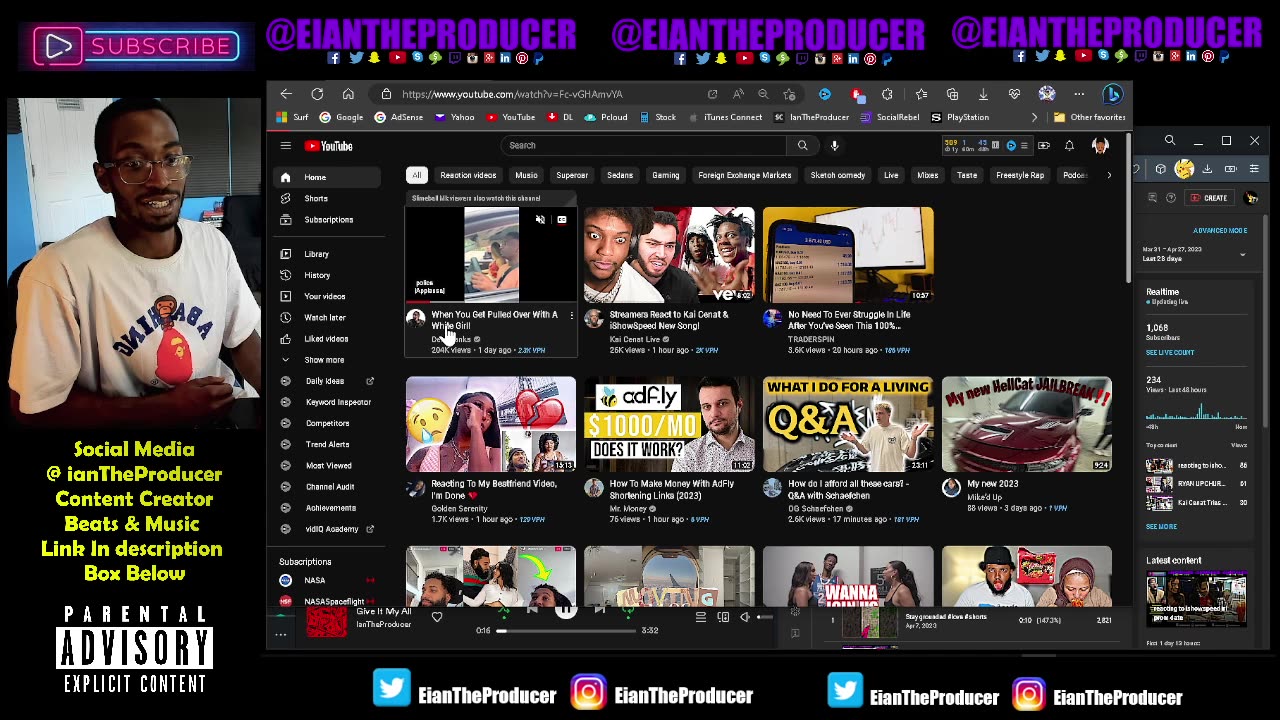Select the Sketch comedy chip
The height and width of the screenshot is (720, 1280).
838,175
